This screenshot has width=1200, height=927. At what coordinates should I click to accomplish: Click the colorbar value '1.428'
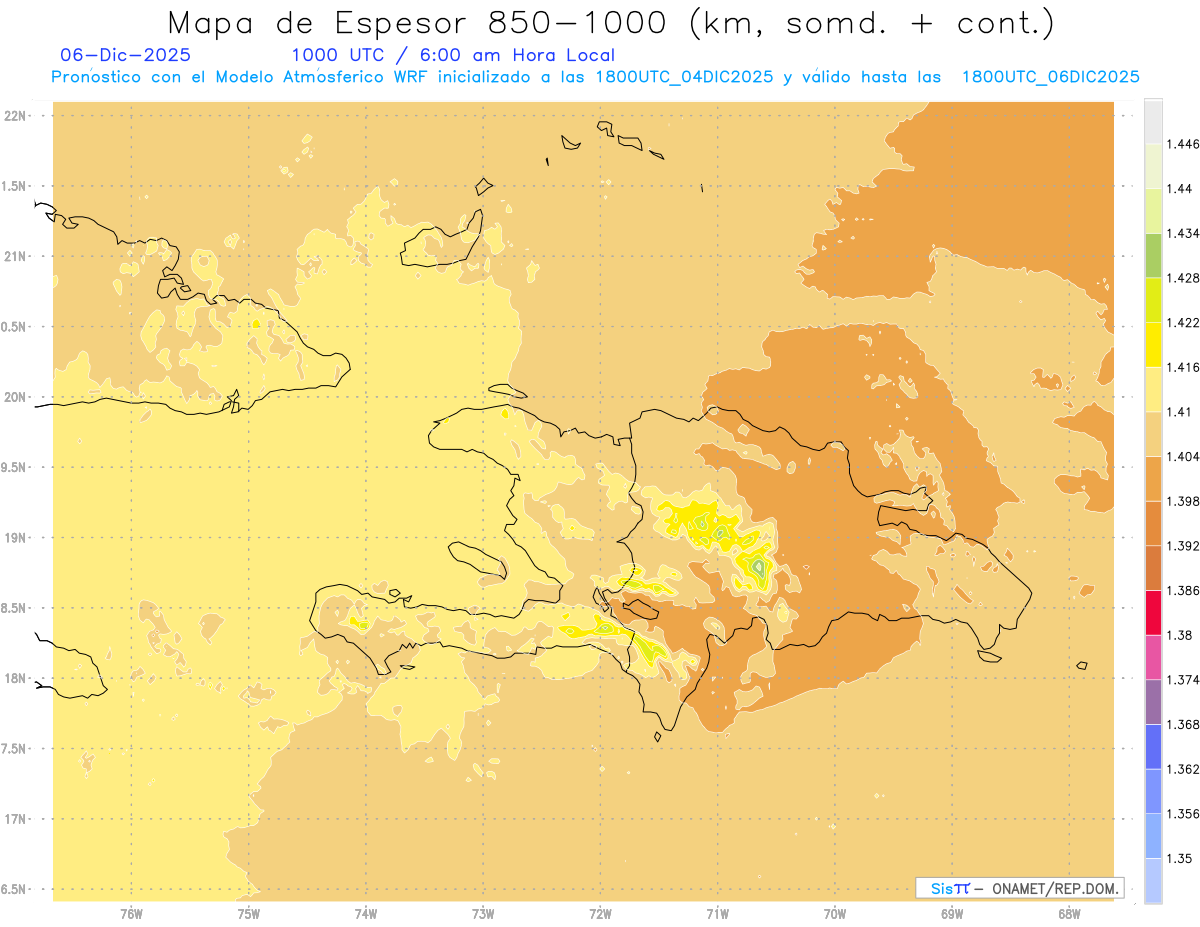coord(1185,278)
